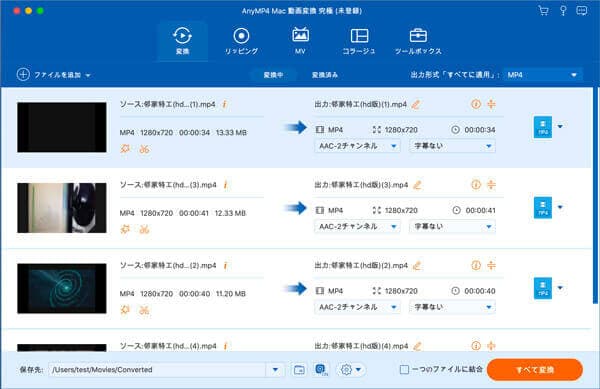Show source info for (4).mp4

pos(225,346)
